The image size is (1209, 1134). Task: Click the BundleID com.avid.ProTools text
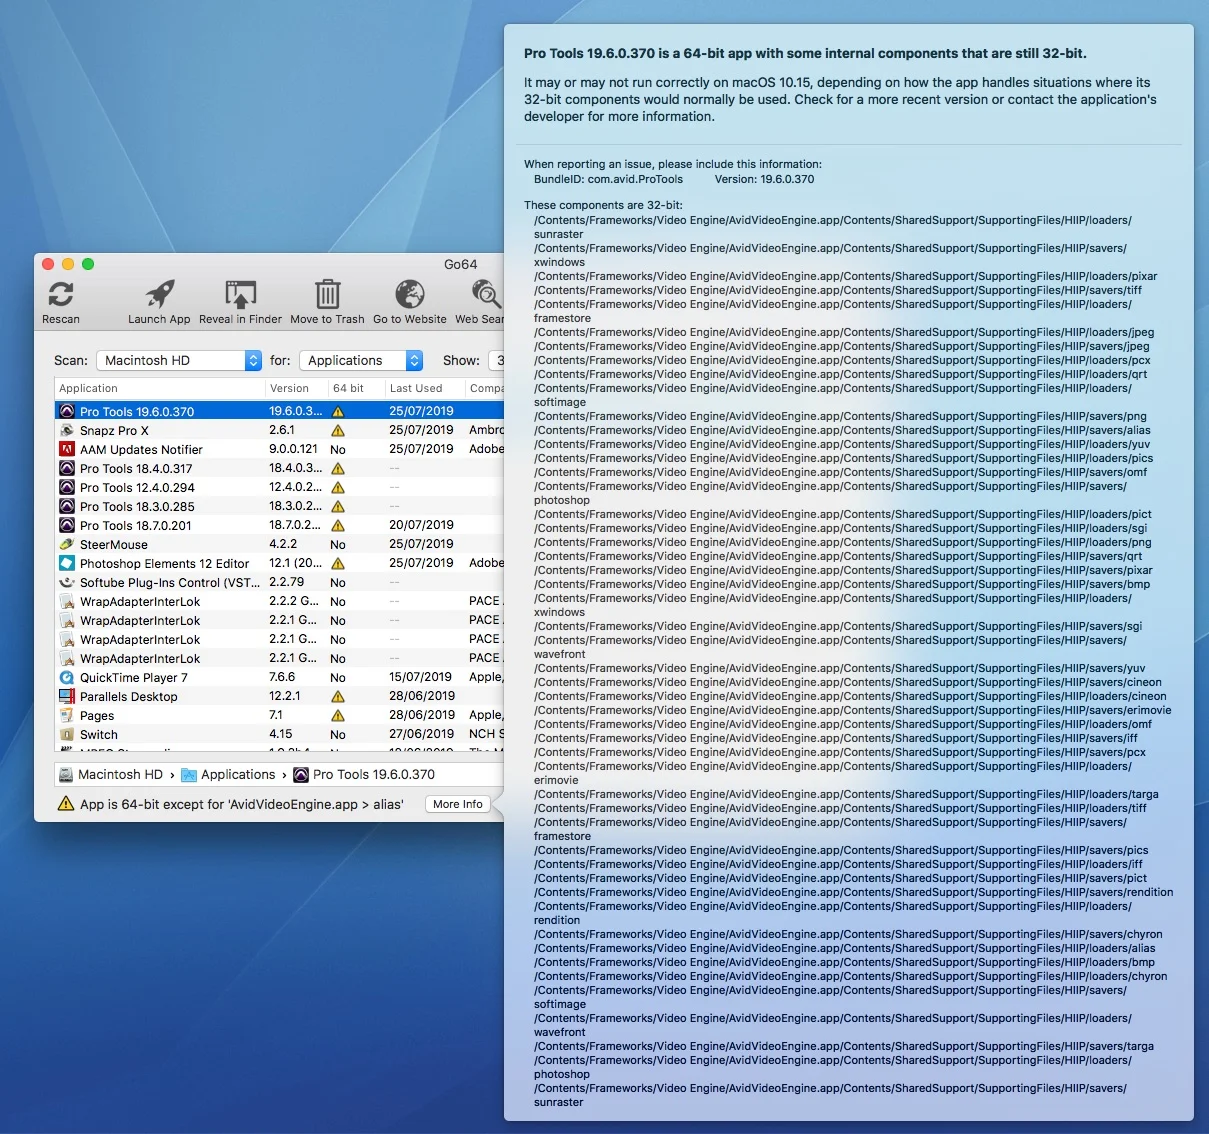(x=608, y=179)
